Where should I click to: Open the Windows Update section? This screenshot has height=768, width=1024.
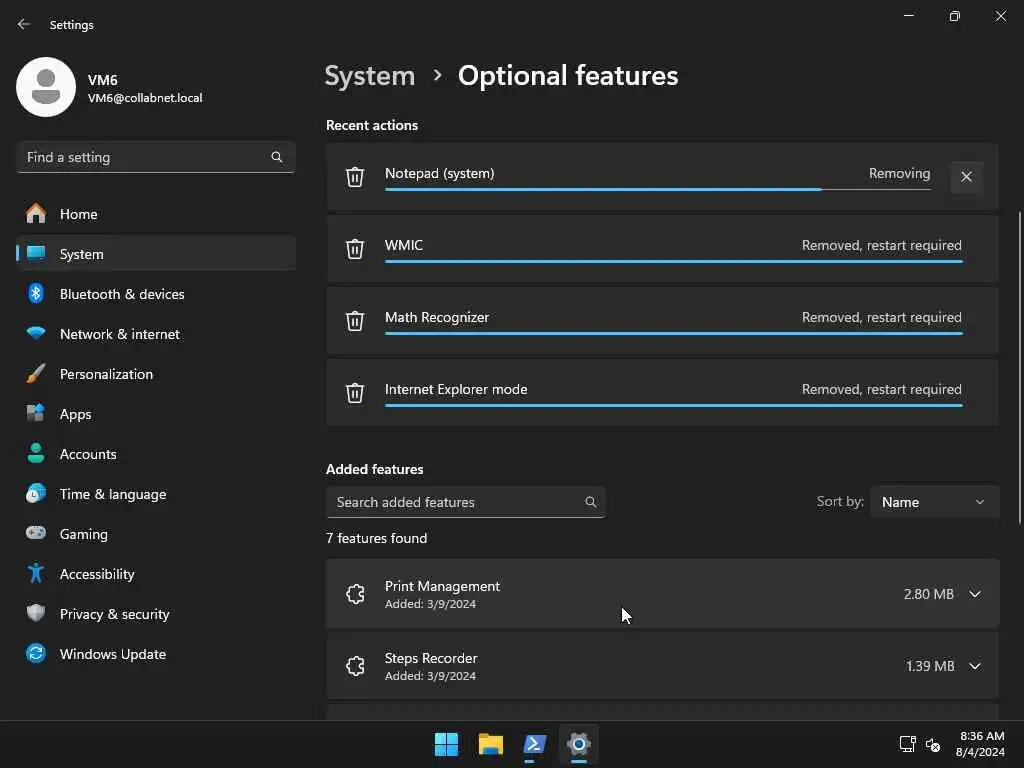[x=112, y=654]
